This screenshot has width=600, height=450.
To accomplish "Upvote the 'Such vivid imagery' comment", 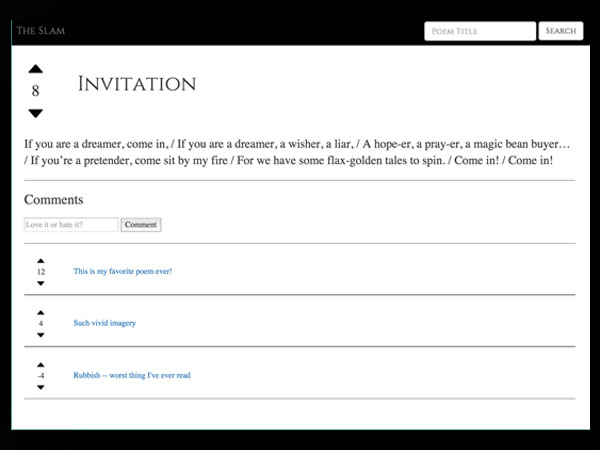I will click(x=41, y=312).
